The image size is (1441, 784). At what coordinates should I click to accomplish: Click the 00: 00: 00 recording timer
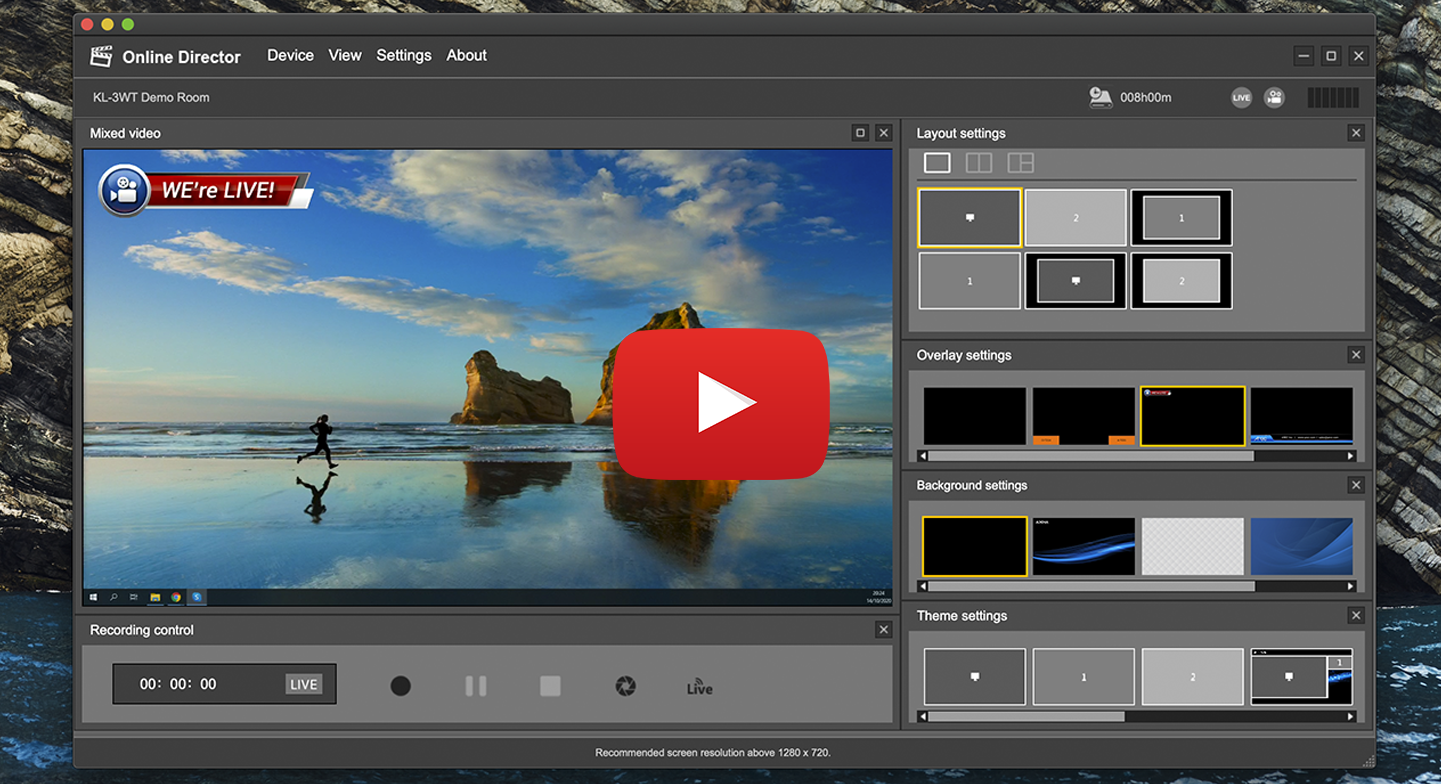(178, 685)
